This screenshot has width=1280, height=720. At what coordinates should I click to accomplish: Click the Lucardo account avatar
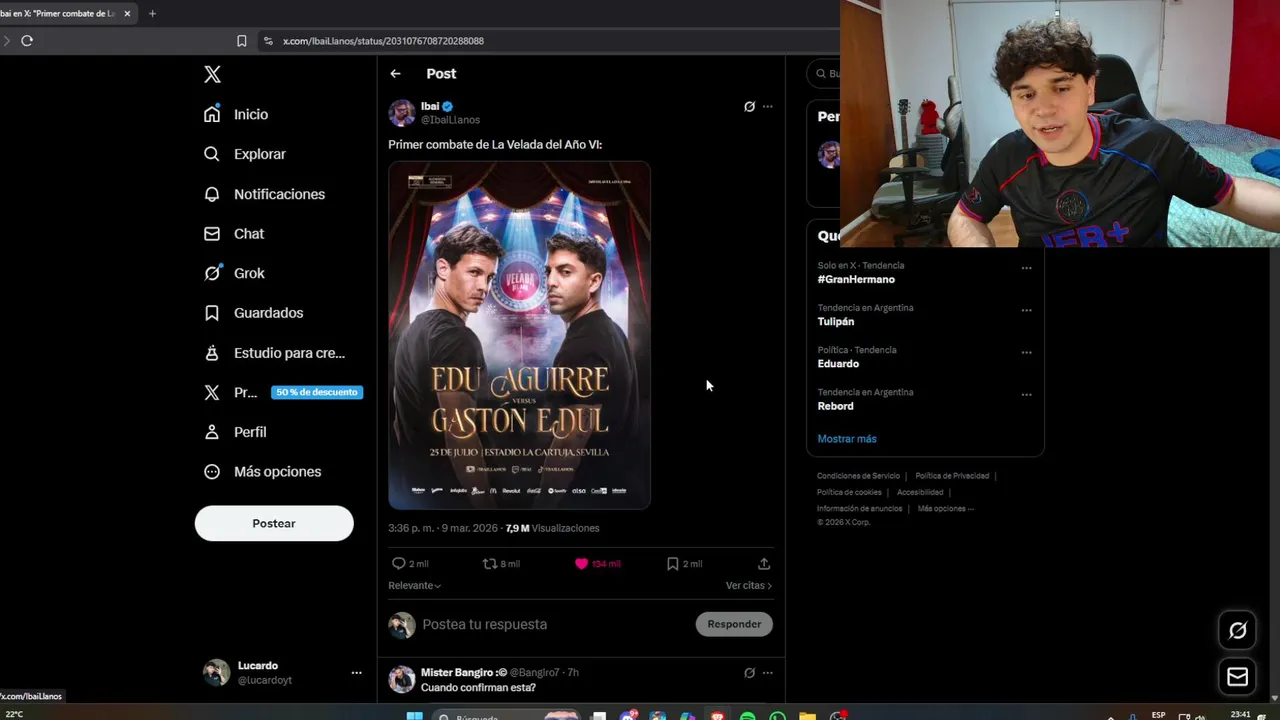click(216, 673)
